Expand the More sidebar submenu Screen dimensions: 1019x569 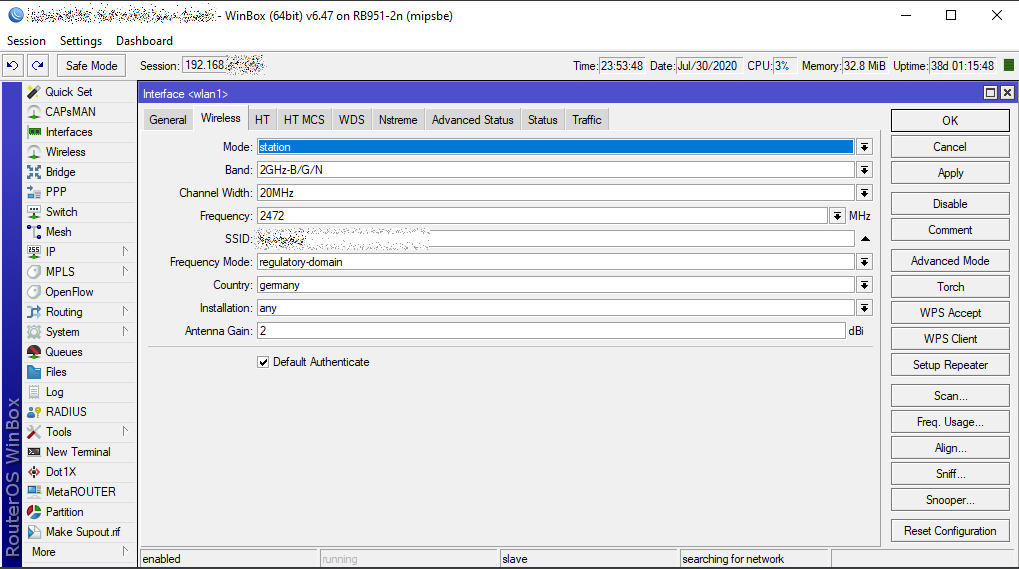coord(125,552)
